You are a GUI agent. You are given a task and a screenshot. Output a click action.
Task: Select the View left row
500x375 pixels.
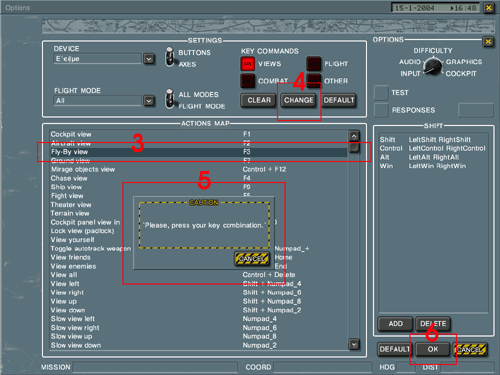[198, 284]
